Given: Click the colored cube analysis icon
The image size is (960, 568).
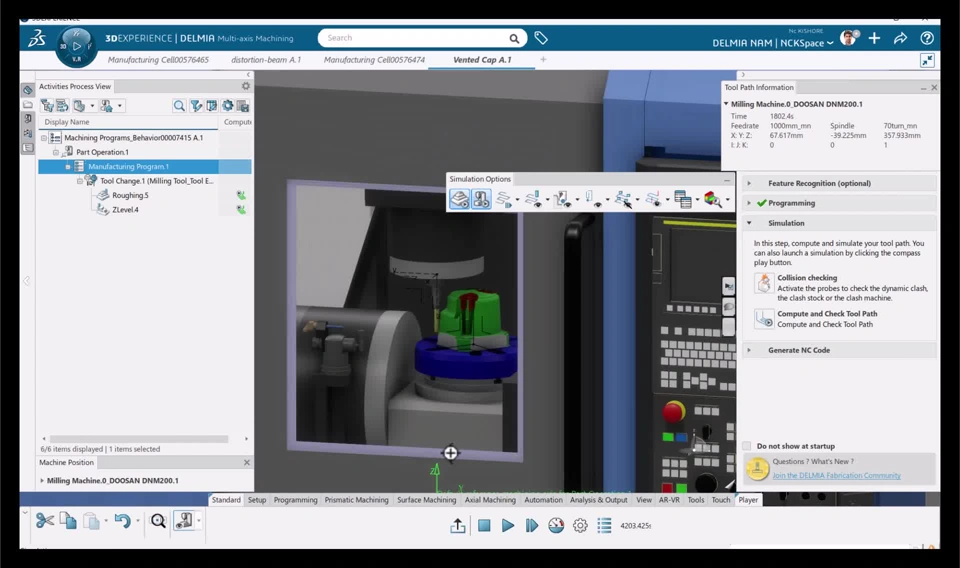Looking at the screenshot, I should pyautogui.click(x=713, y=200).
